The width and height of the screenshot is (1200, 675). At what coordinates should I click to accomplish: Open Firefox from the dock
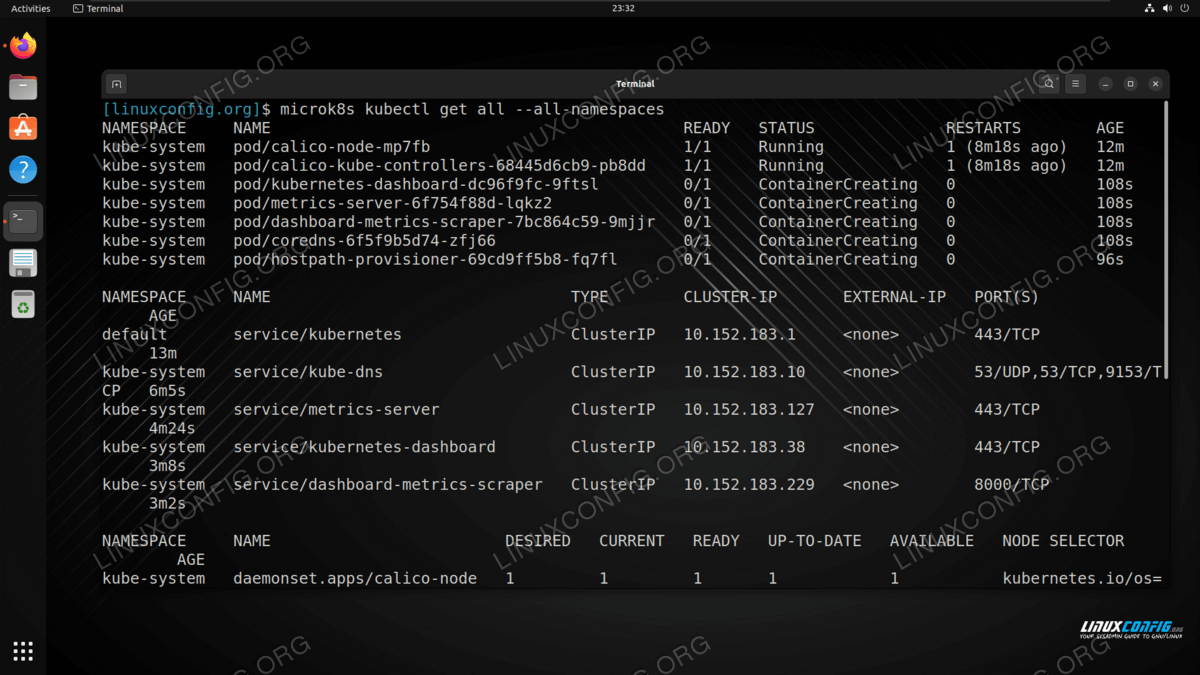(23, 46)
